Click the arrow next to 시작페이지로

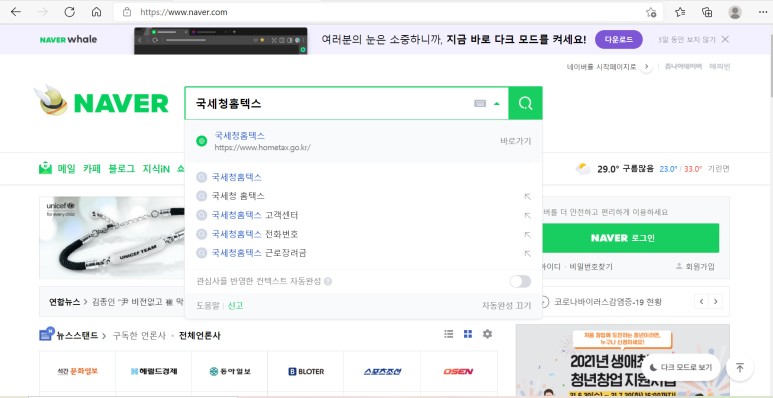coord(646,67)
